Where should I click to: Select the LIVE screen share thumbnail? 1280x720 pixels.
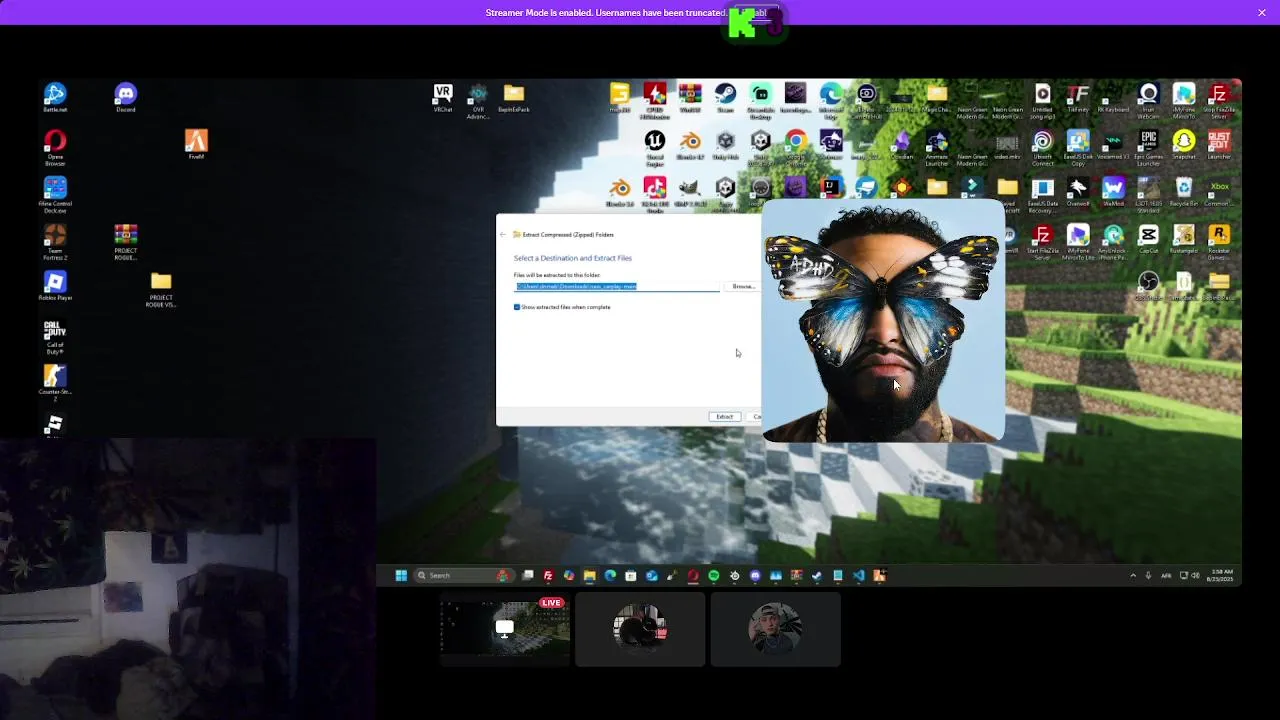pyautogui.click(x=505, y=629)
